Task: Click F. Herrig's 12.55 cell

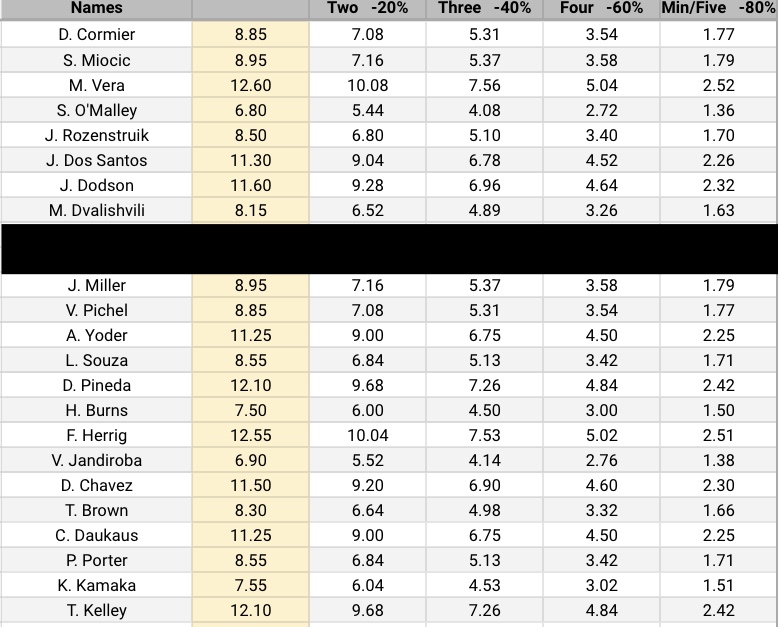Action: pyautogui.click(x=250, y=435)
